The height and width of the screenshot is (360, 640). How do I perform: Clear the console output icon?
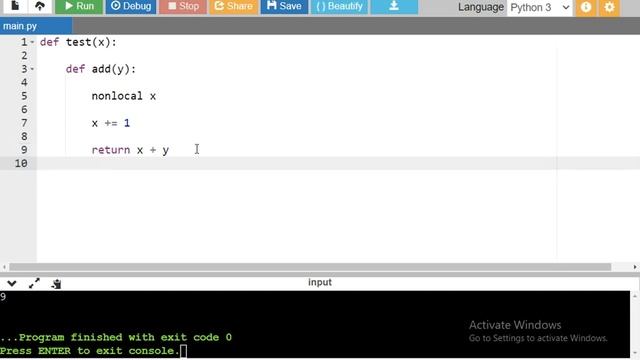point(56,283)
